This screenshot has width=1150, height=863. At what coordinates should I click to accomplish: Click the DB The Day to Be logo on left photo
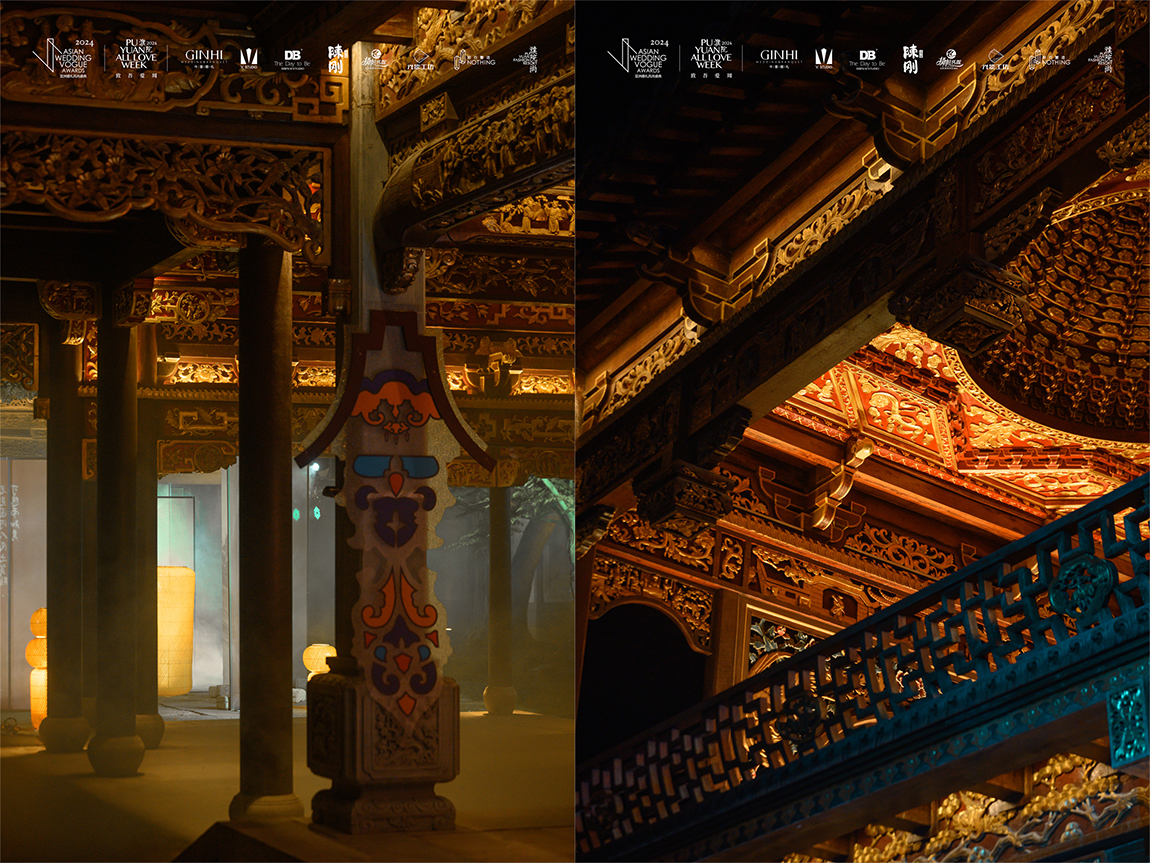pos(292,59)
